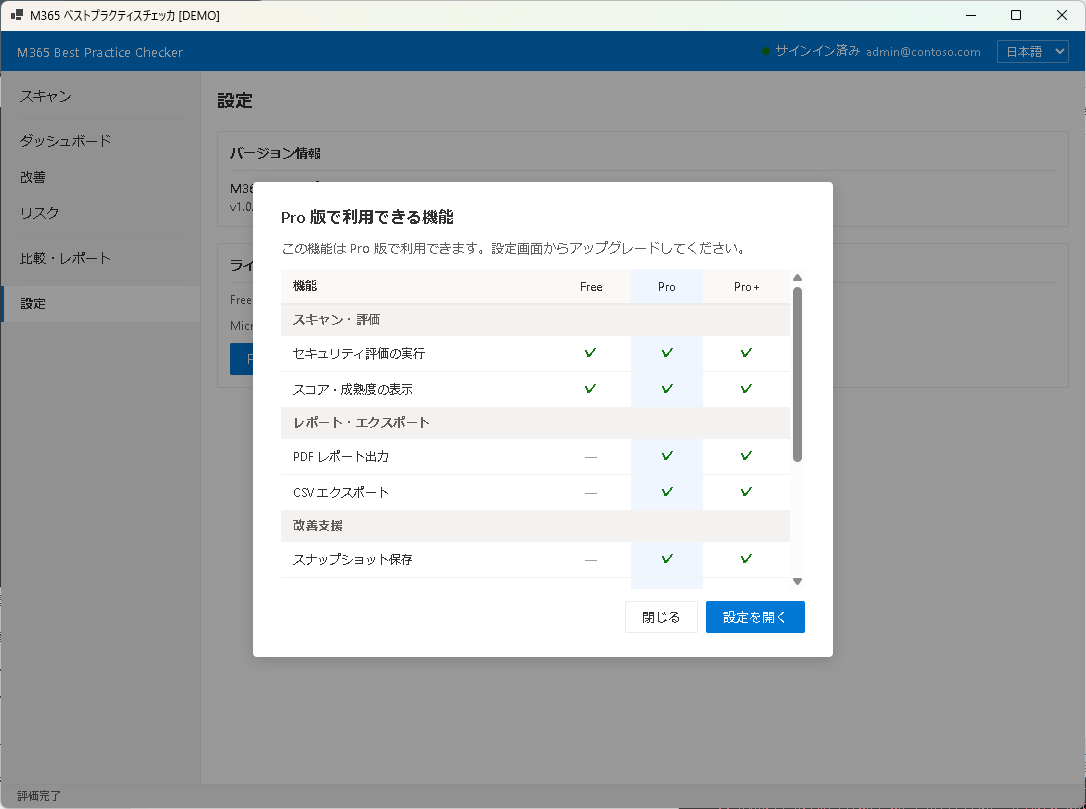Click the Pro+ checkmark for CSV エクスポート

(x=746, y=491)
